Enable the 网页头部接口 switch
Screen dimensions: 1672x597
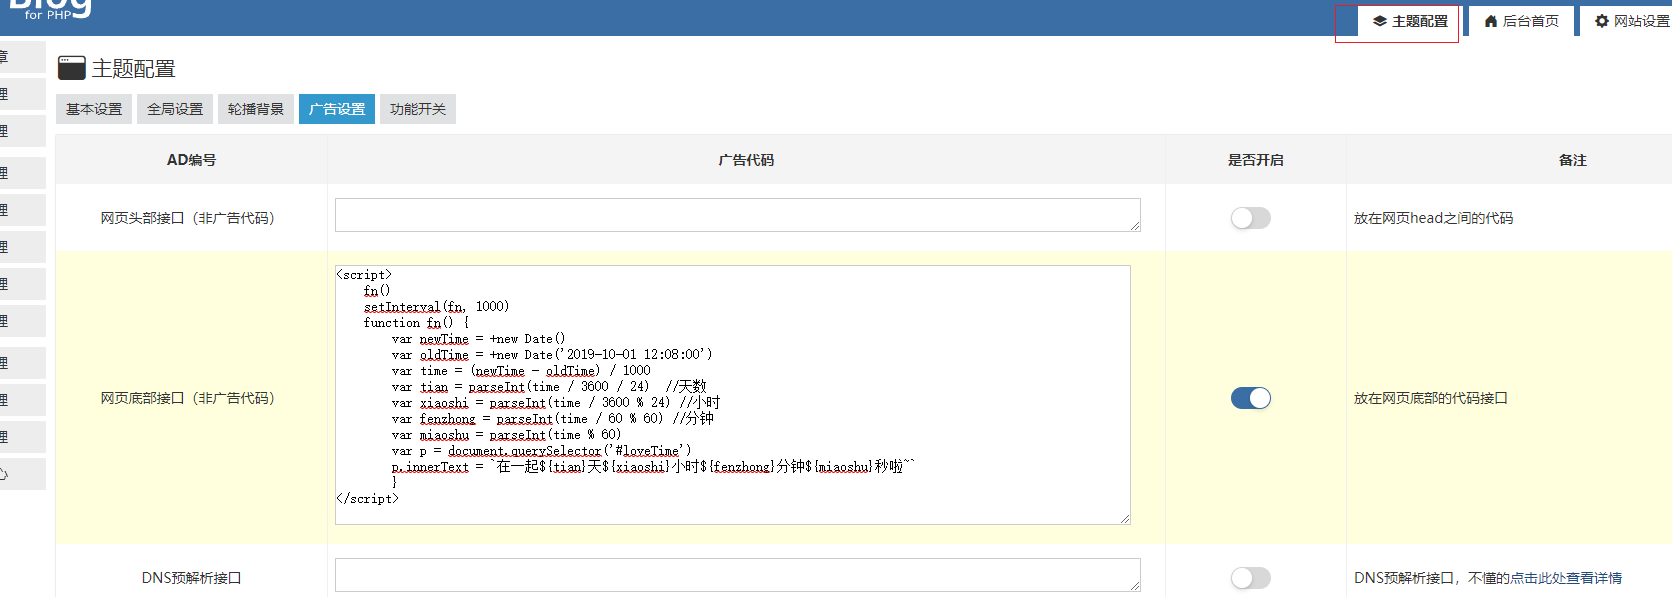(1250, 218)
